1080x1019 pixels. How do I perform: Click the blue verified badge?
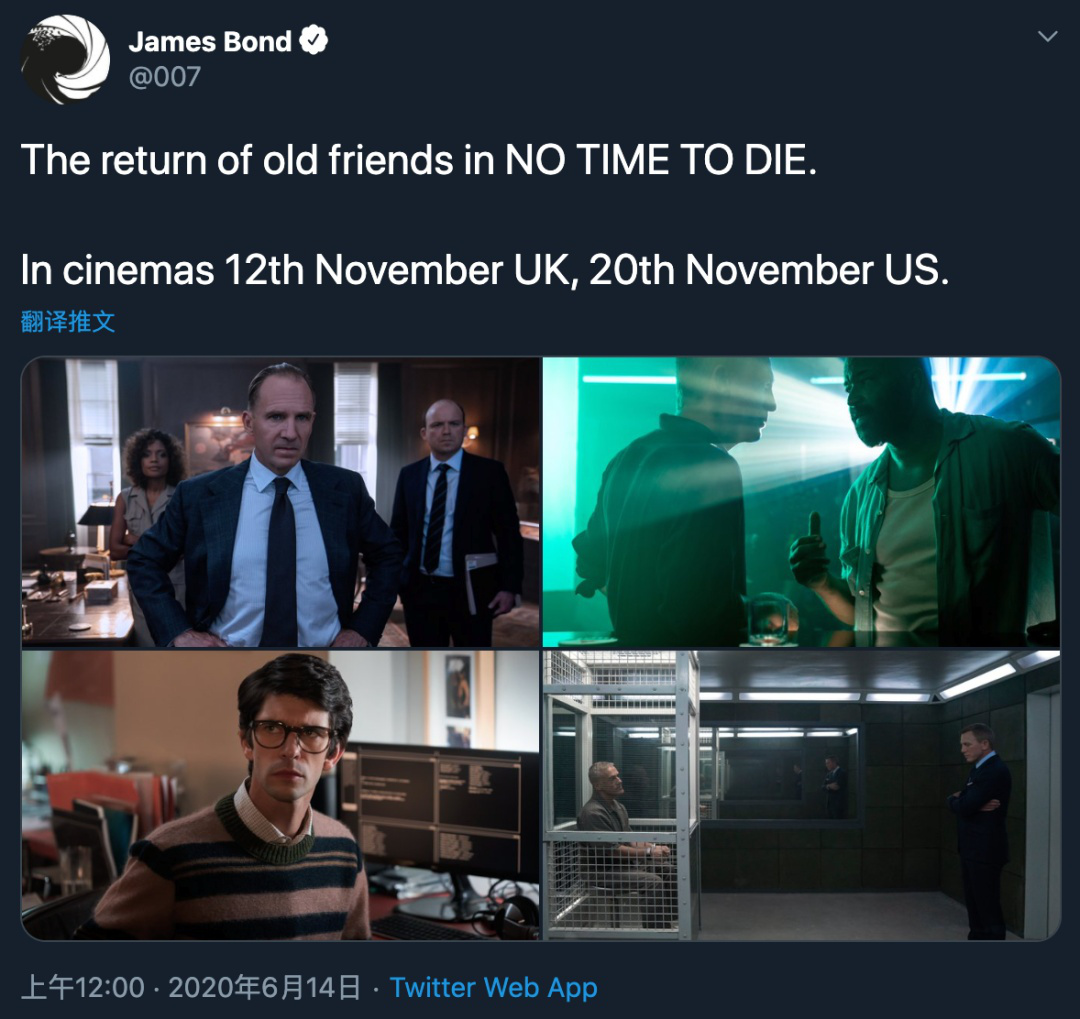(313, 41)
